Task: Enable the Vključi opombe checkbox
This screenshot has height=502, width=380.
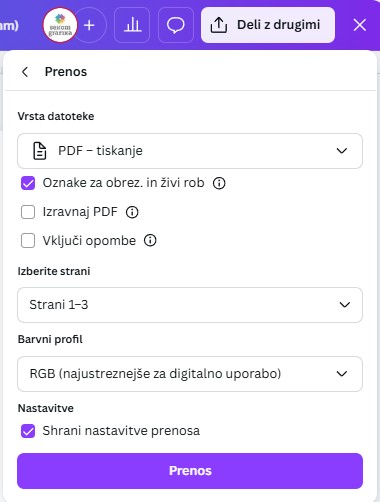Action: pyautogui.click(x=28, y=241)
